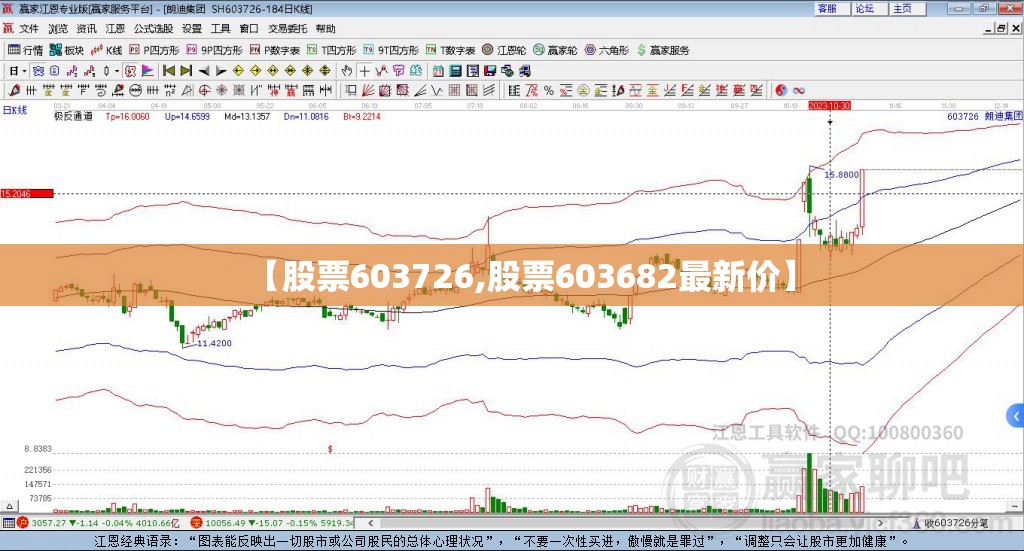Open the 六角形 hexagon tool
The width and height of the screenshot is (1024, 551).
click(606, 50)
